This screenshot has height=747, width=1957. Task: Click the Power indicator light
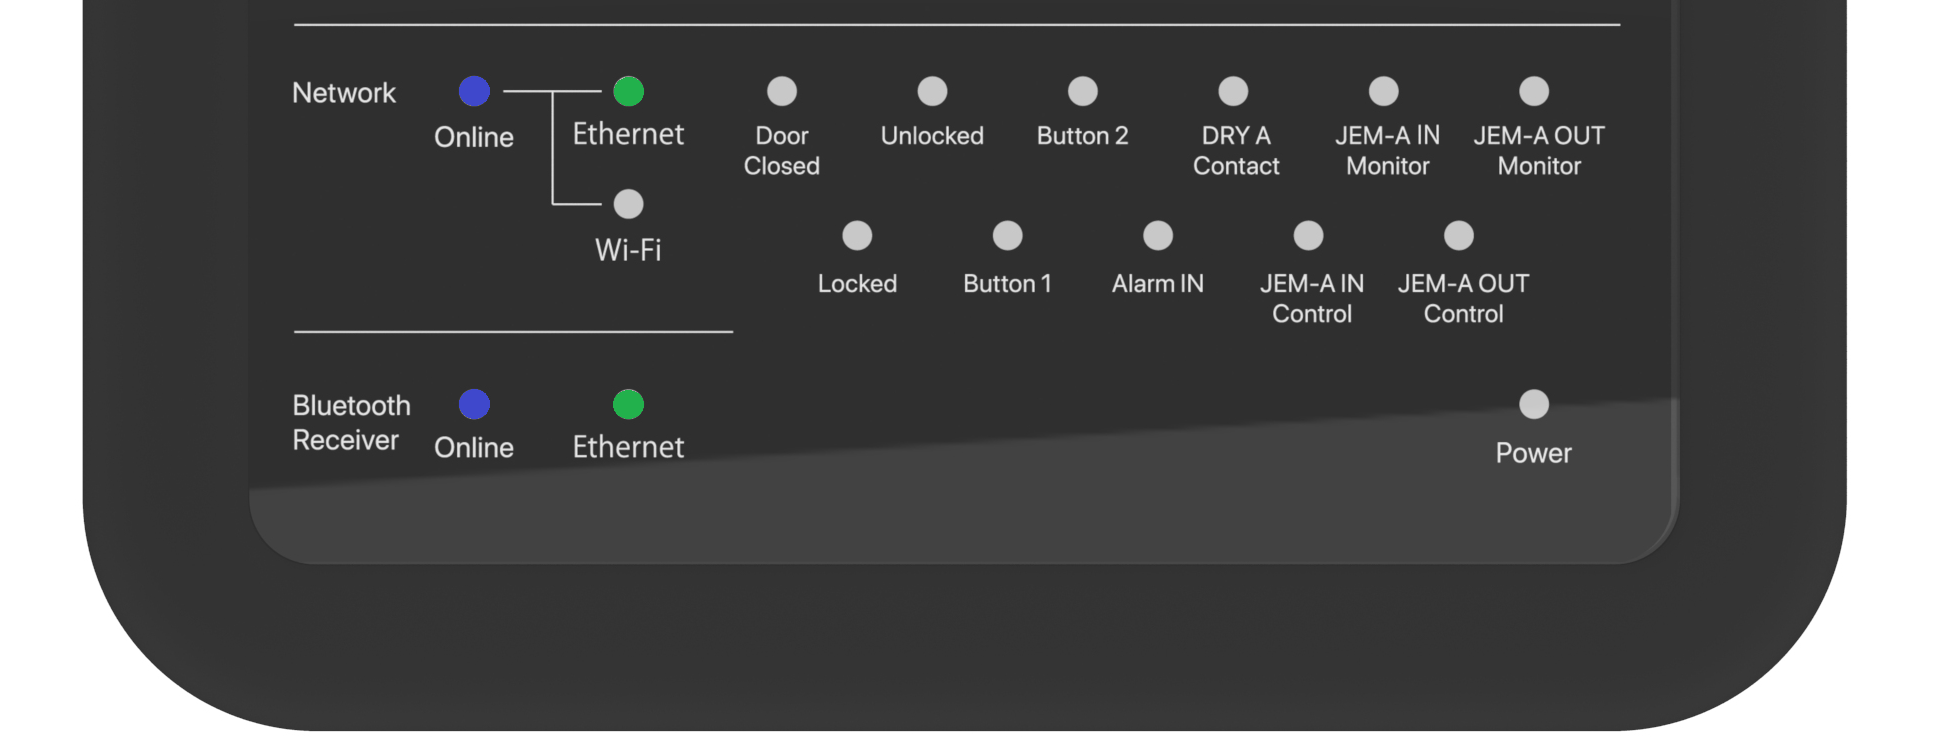1534,404
